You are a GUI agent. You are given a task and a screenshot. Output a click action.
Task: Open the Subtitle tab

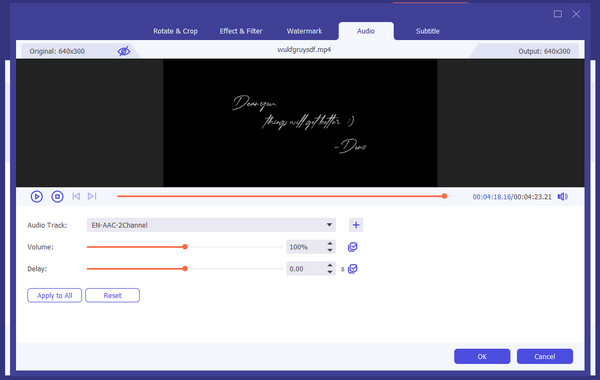427,31
